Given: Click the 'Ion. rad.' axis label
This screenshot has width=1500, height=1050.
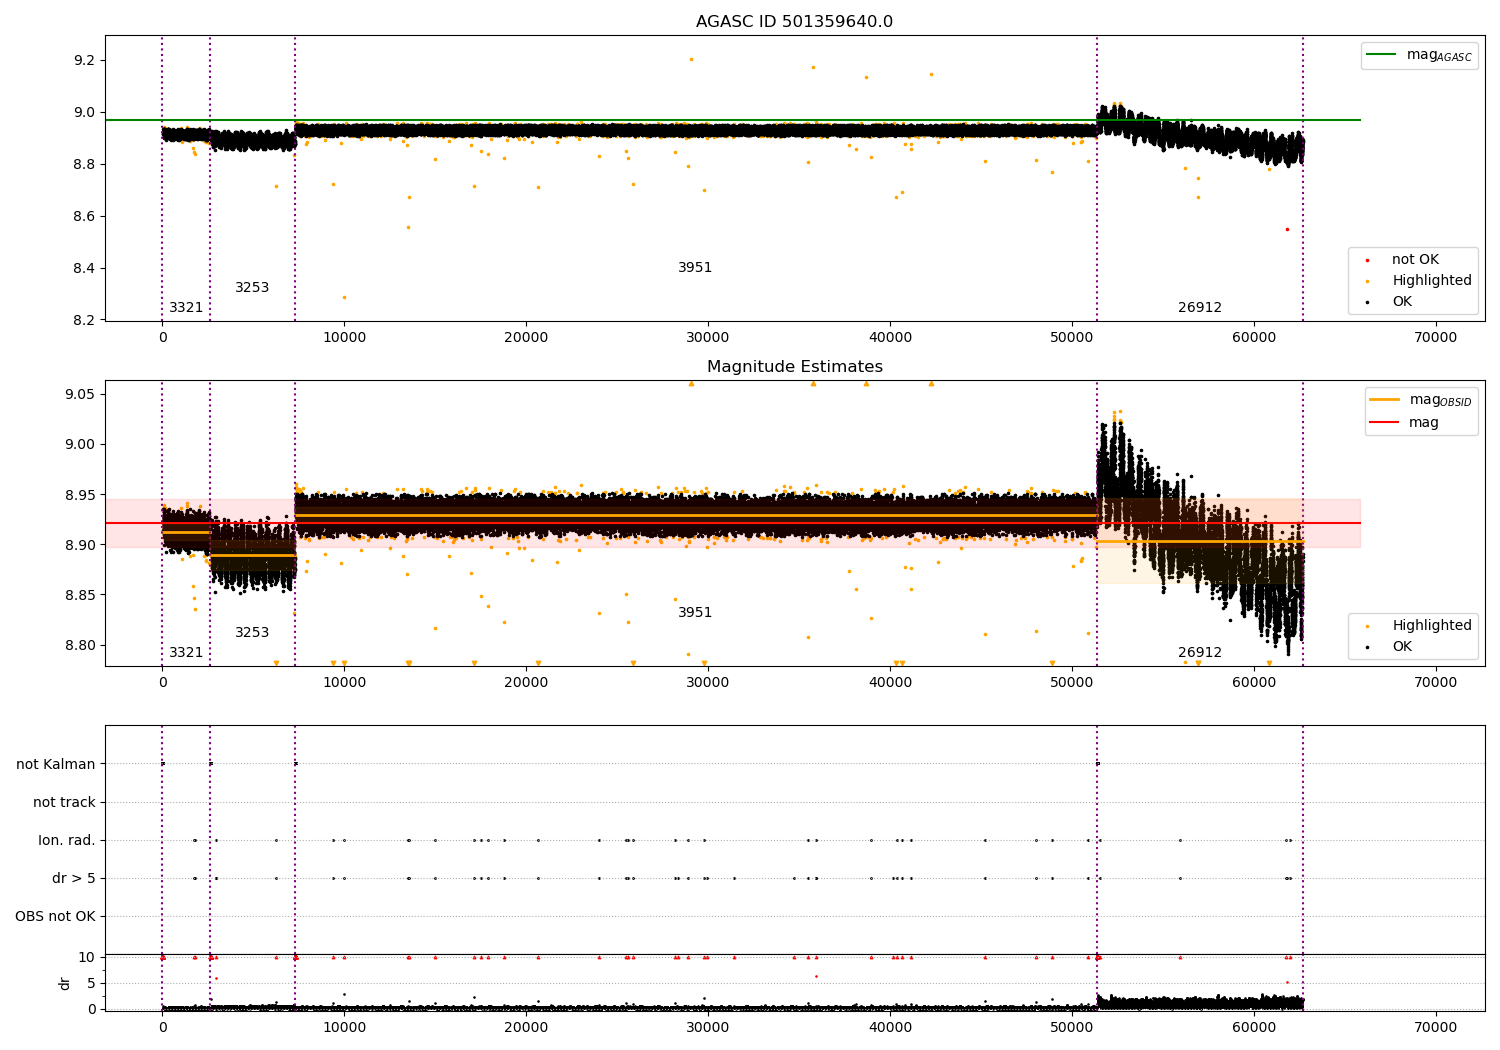Looking at the screenshot, I should [x=67, y=841].
